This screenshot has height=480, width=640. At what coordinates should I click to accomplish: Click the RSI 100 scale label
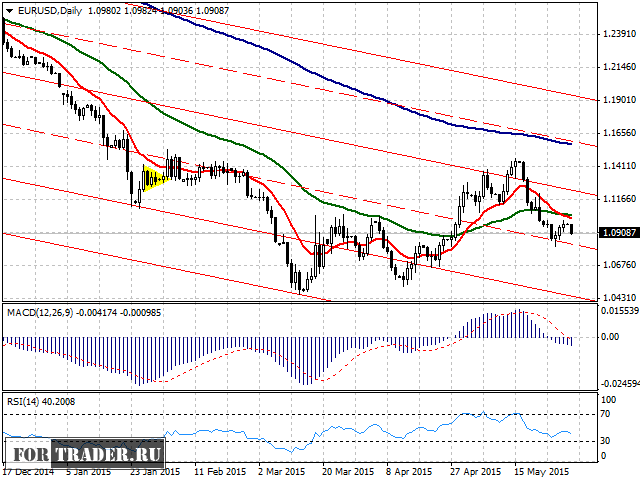point(609,400)
